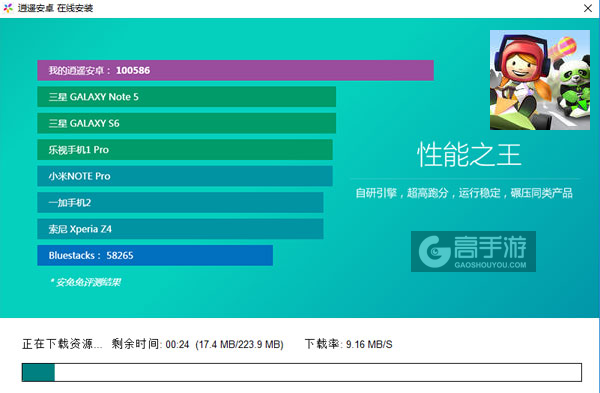Click the 安兔兔评测结果 footnote
Screen dimensions: 600x393
point(86,282)
